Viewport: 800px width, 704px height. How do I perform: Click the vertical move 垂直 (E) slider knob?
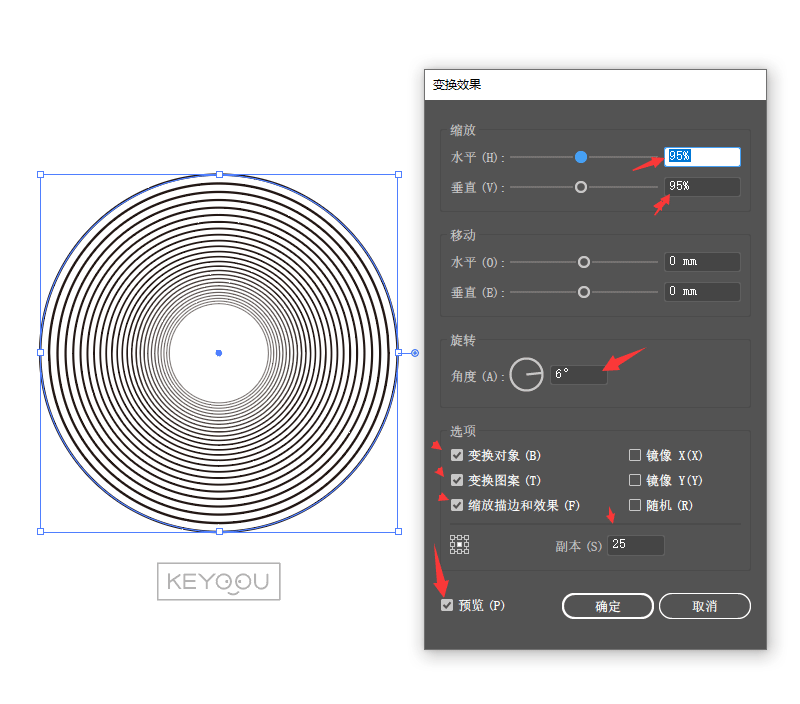(x=584, y=292)
